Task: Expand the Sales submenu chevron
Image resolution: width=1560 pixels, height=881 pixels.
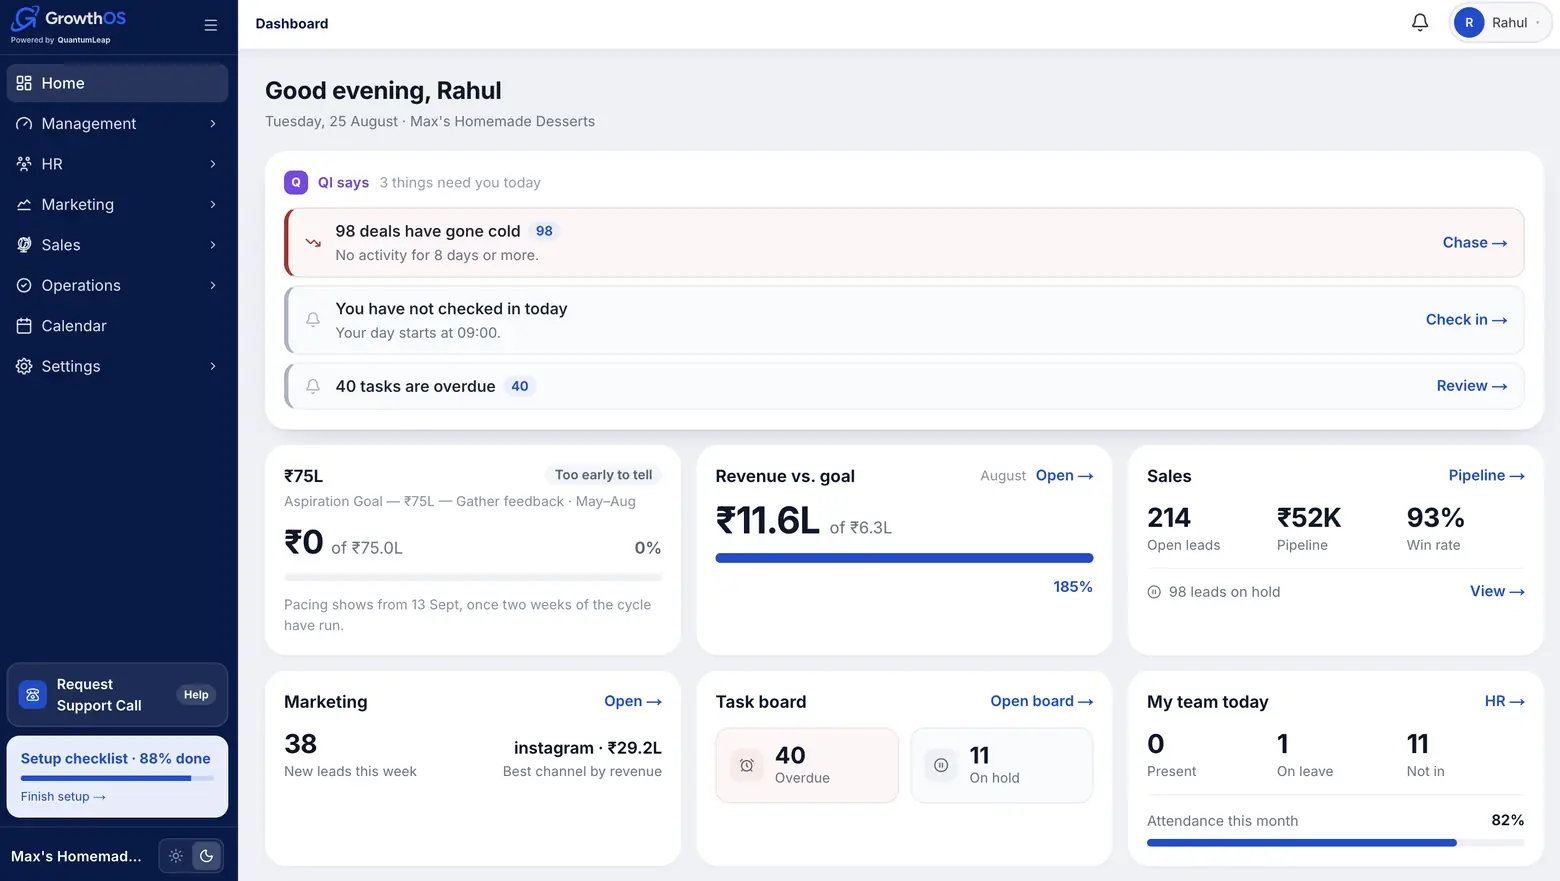Action: click(213, 245)
